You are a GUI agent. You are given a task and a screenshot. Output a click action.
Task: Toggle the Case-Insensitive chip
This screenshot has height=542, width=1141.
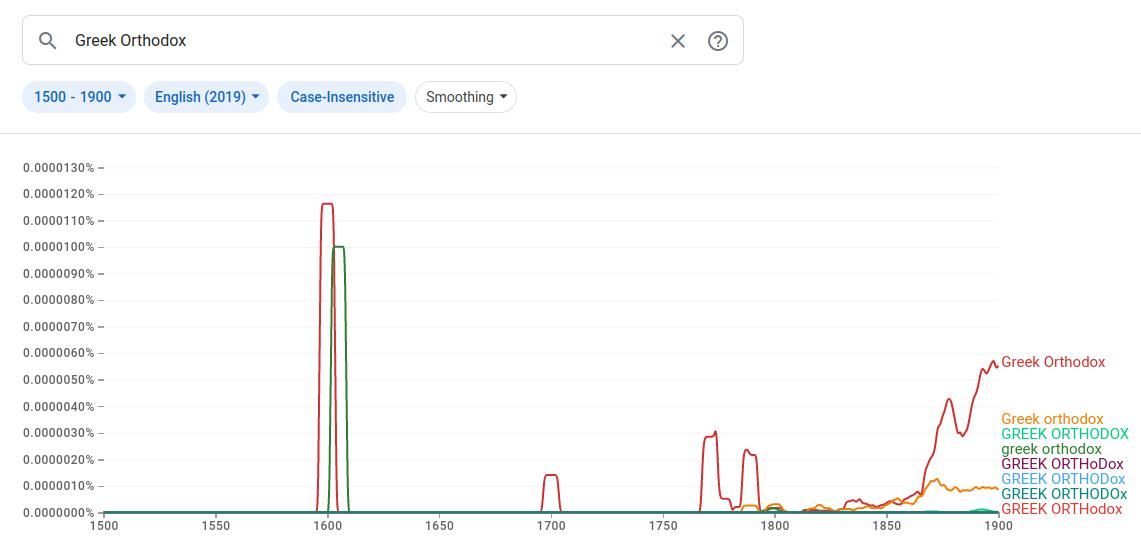[x=342, y=97]
